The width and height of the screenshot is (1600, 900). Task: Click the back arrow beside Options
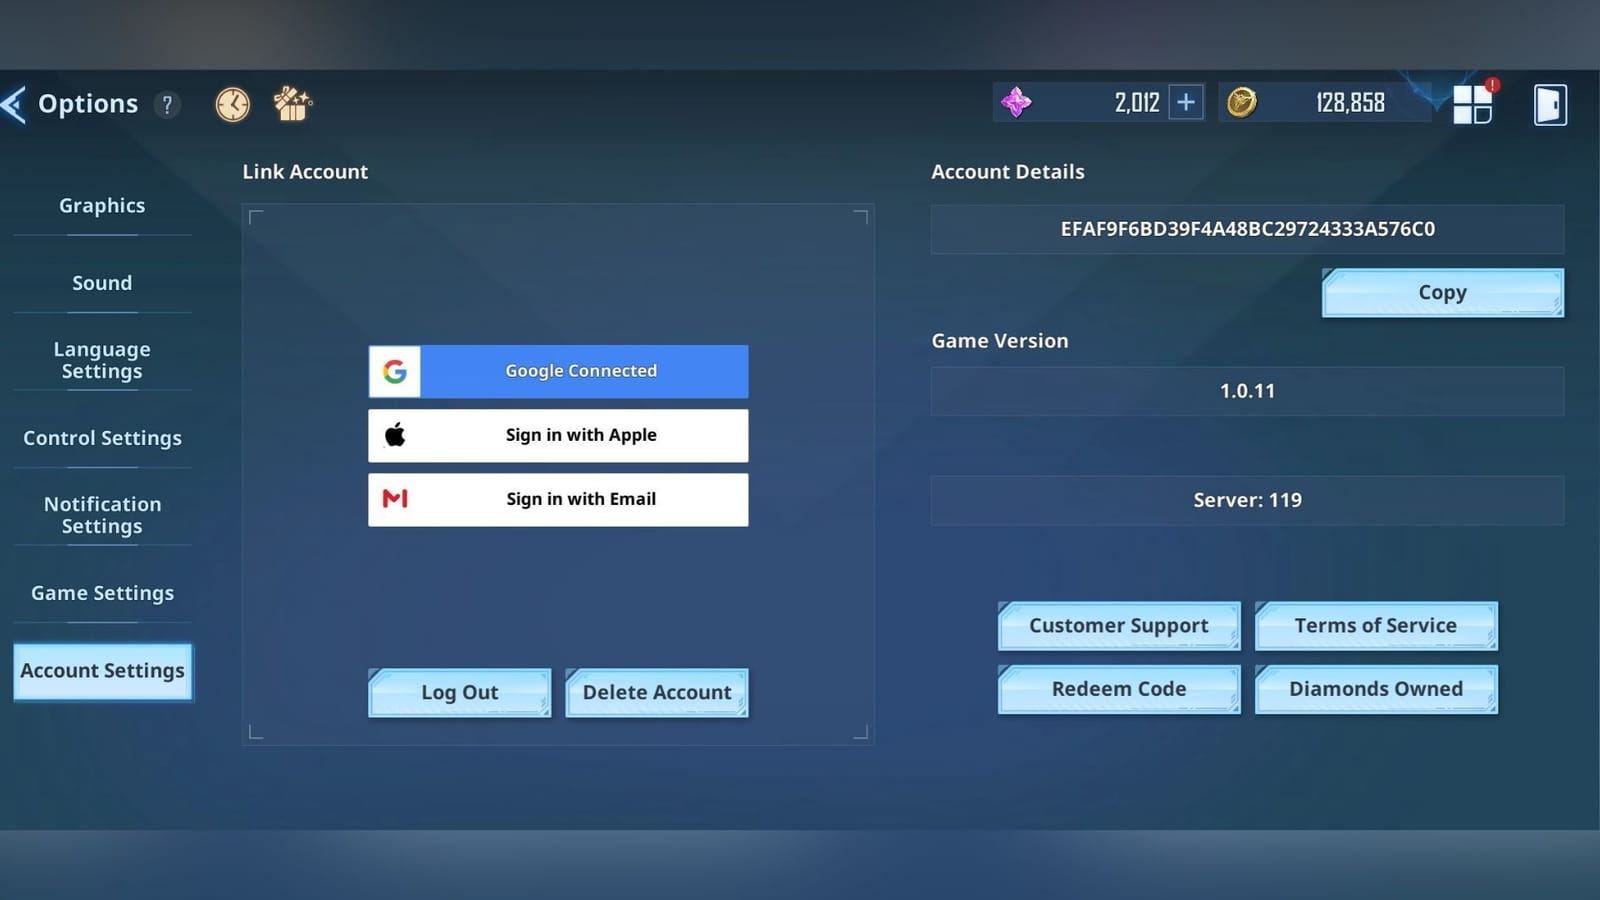click(14, 103)
